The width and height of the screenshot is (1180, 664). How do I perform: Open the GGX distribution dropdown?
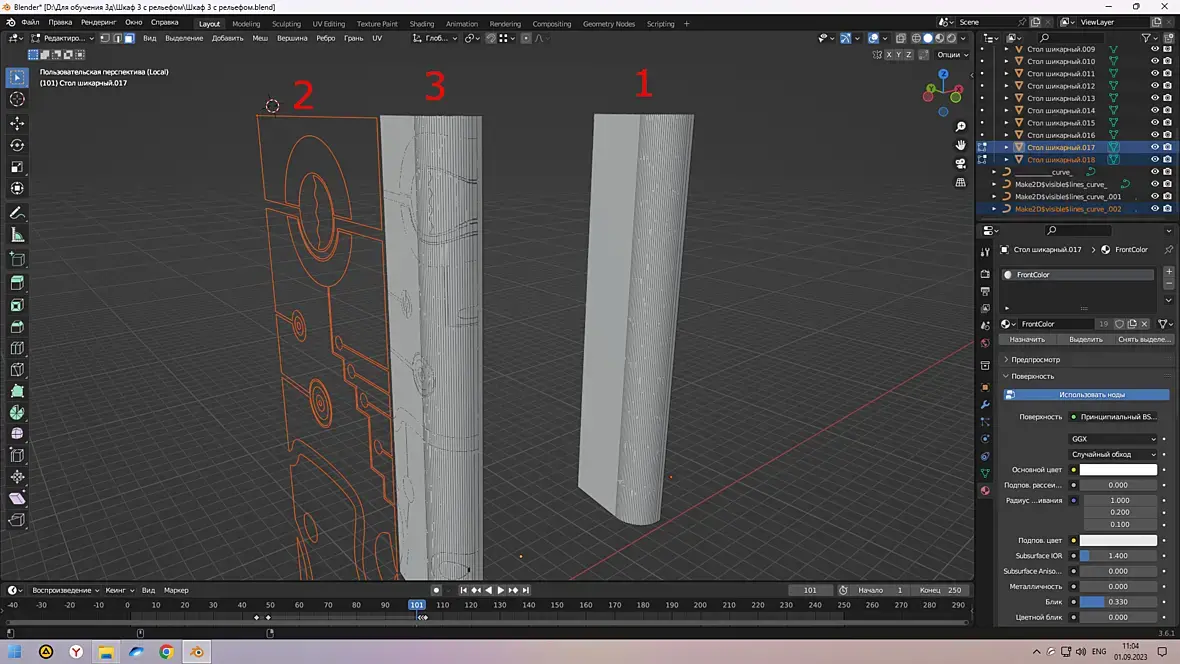pyautogui.click(x=1113, y=439)
